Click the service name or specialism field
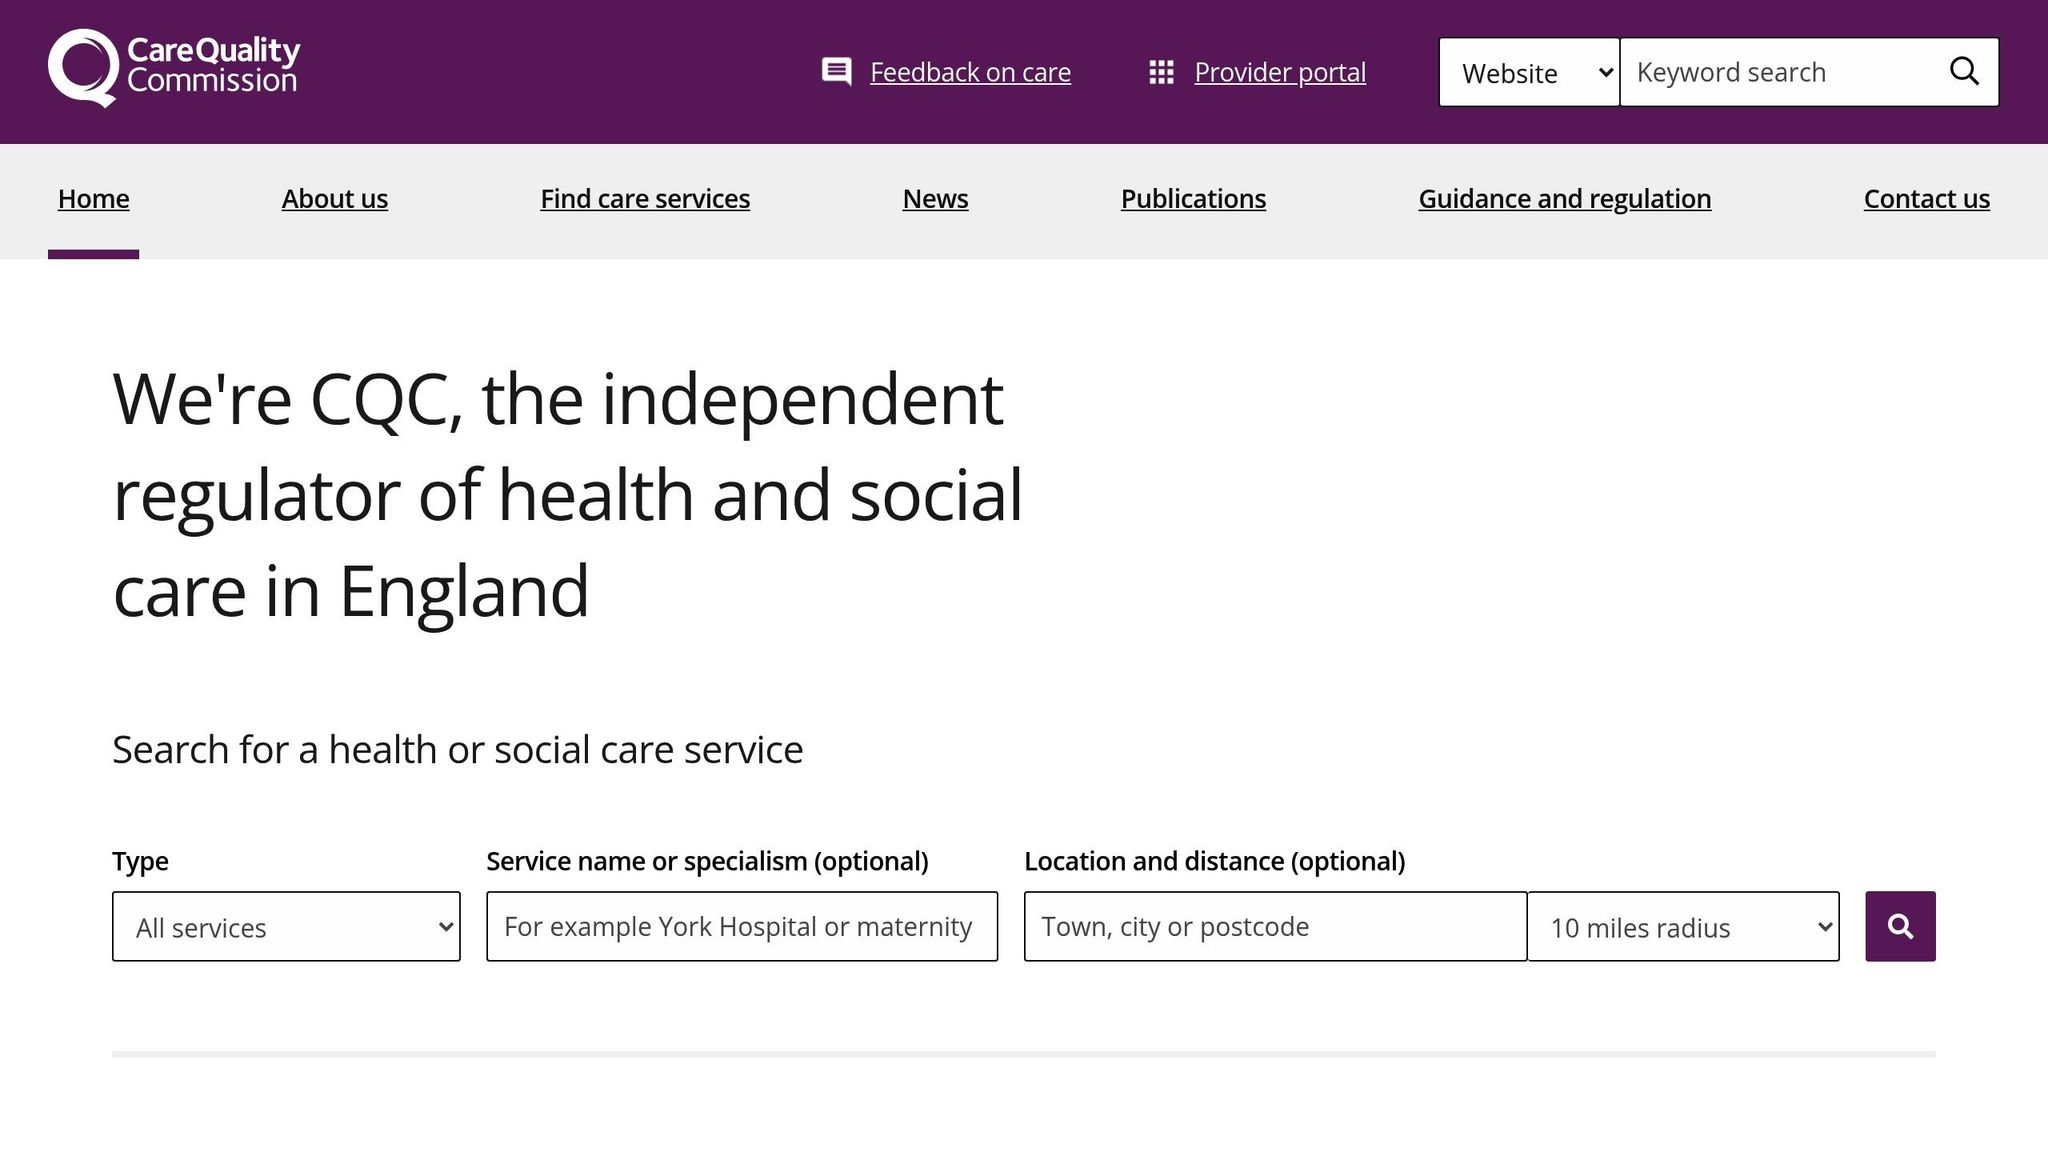Image resolution: width=2048 pixels, height=1152 pixels. point(741,927)
